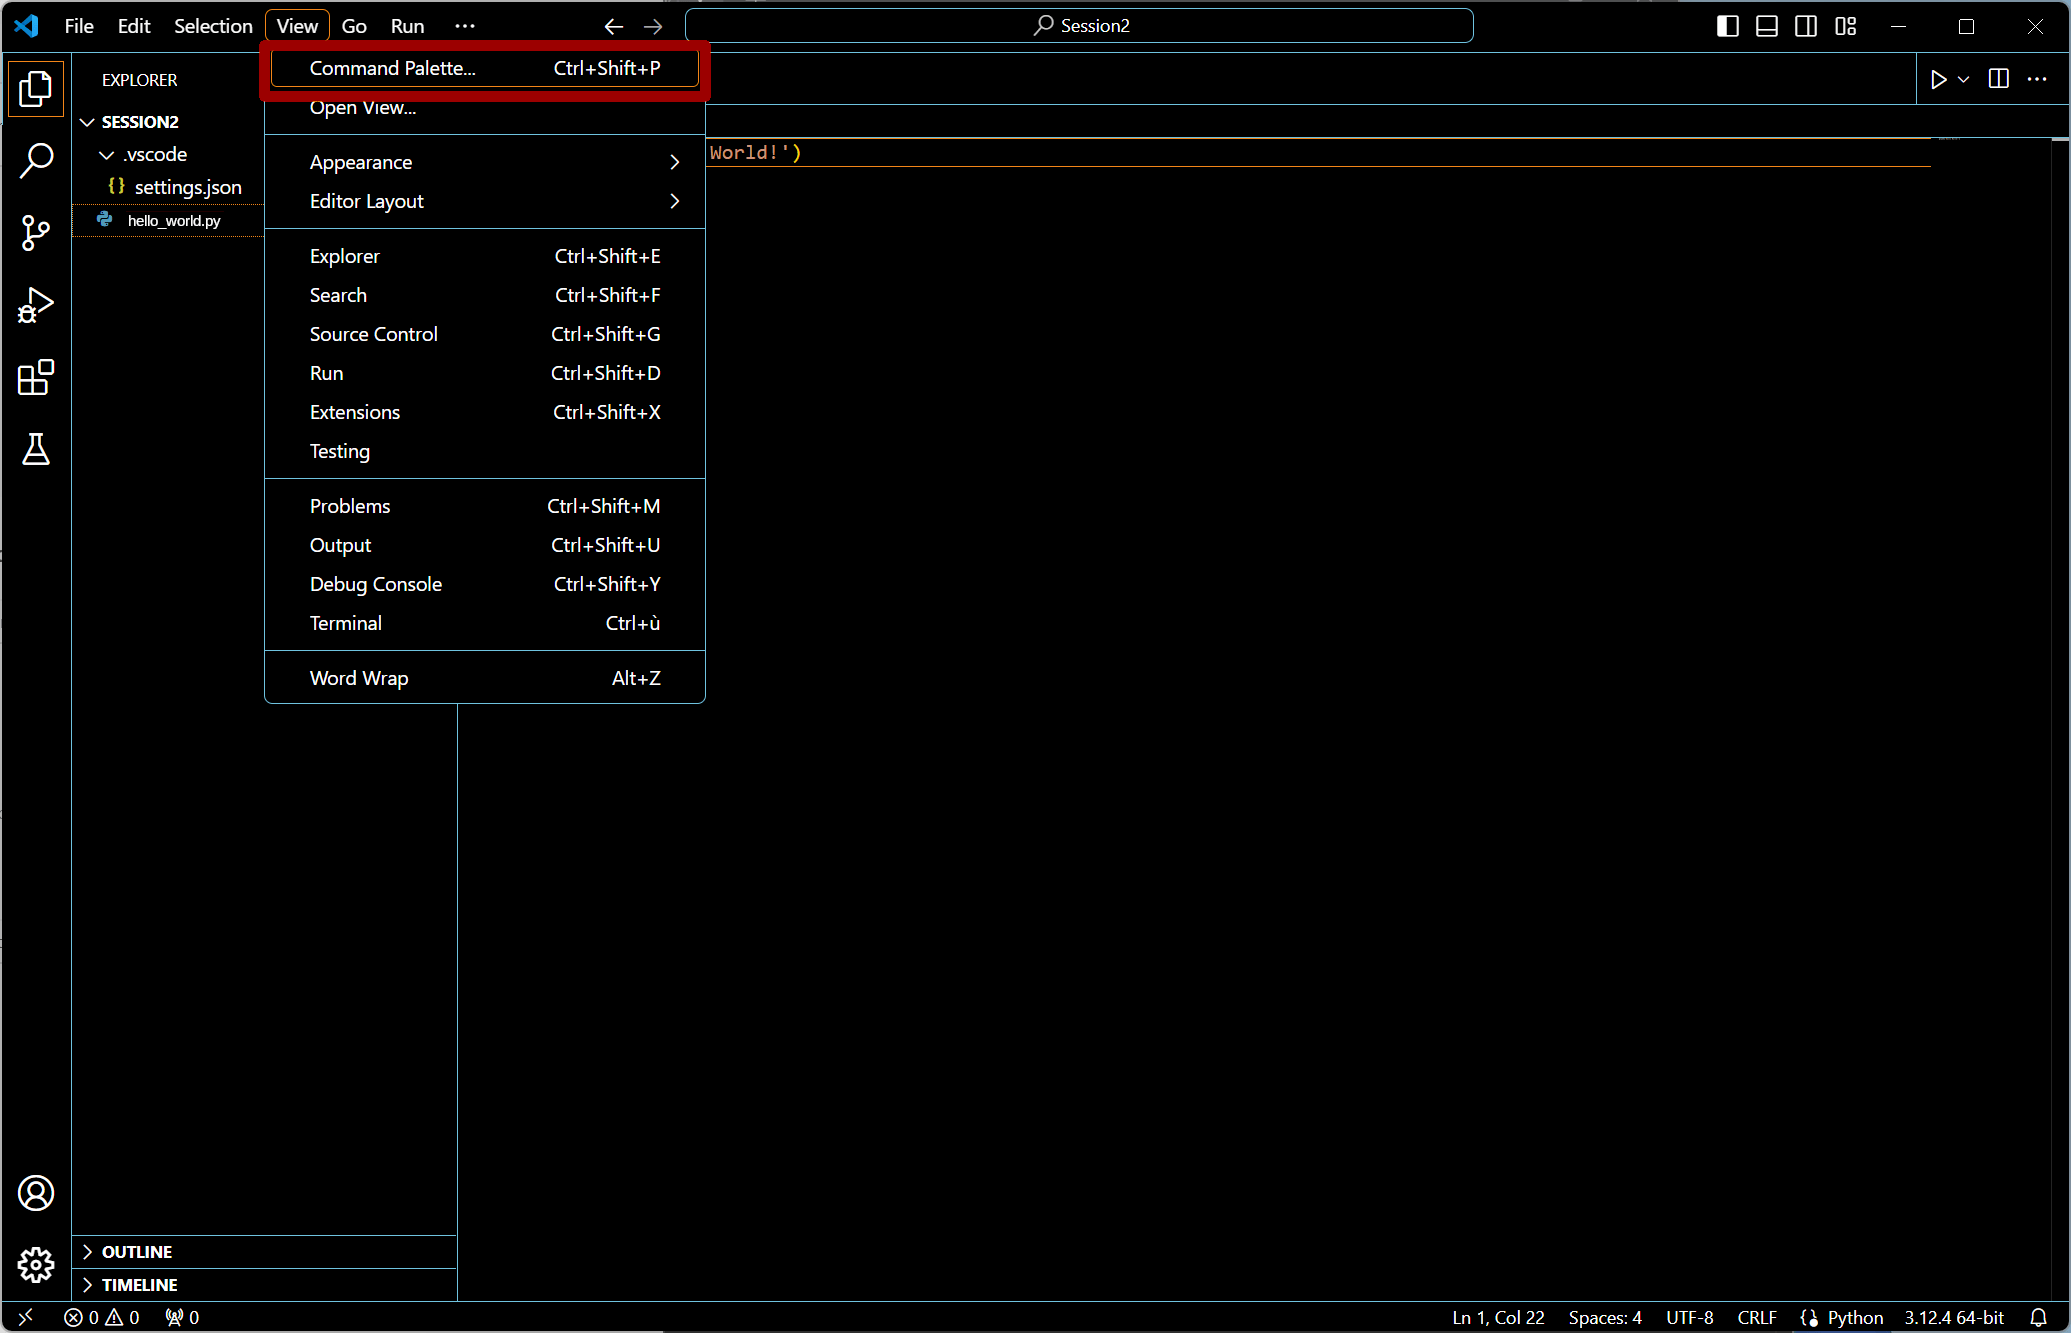Image resolution: width=2071 pixels, height=1333 pixels.
Task: Click the Accounts icon in activity bar
Action: (x=36, y=1193)
